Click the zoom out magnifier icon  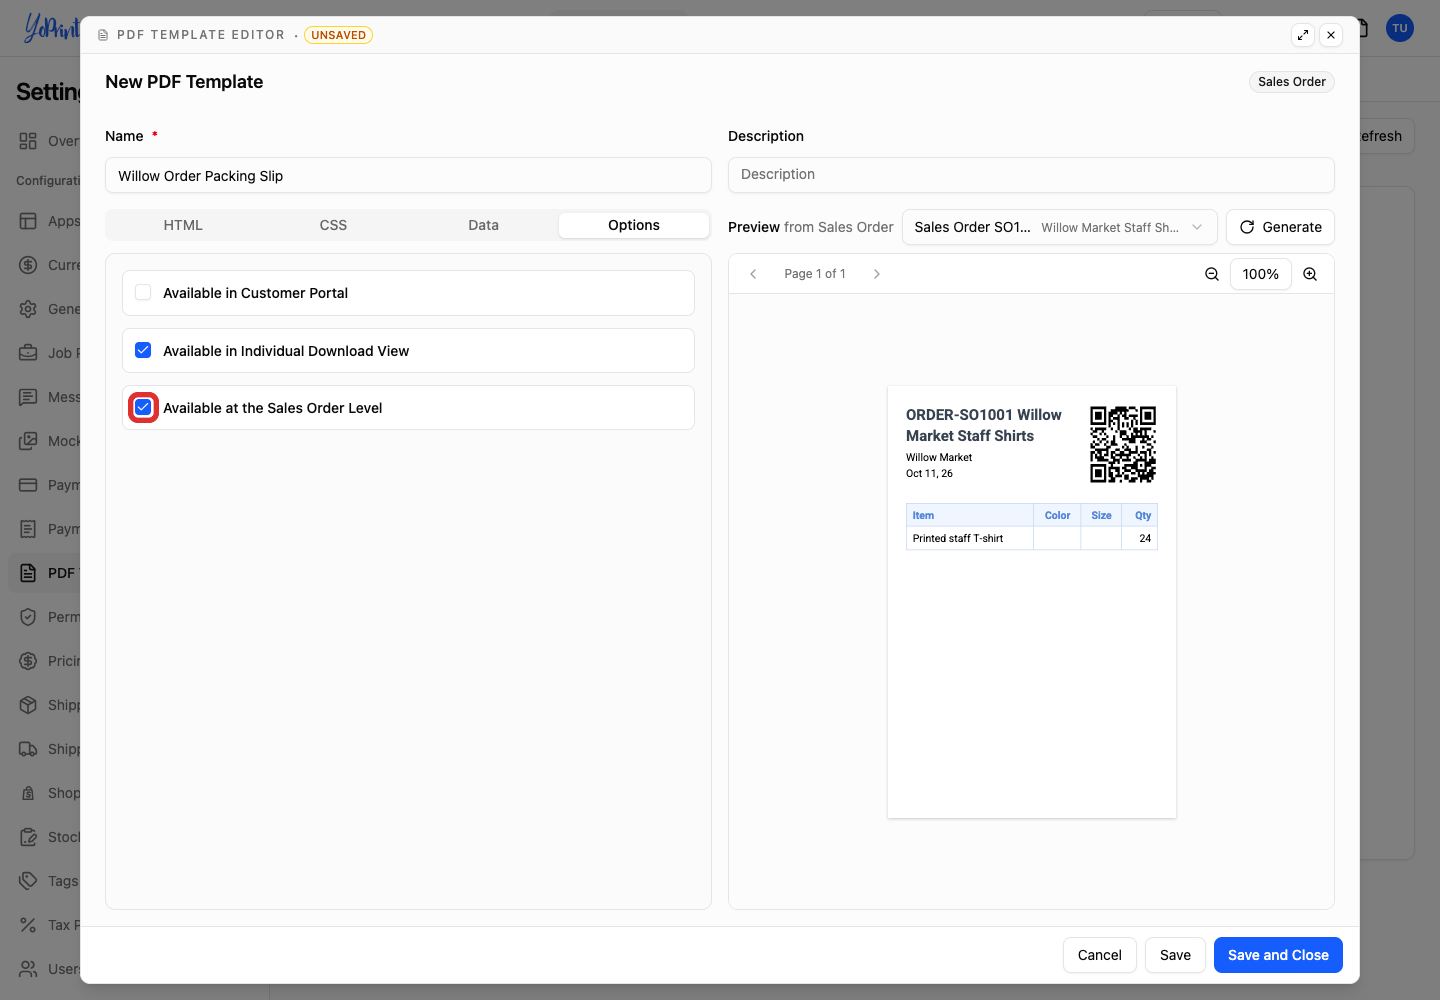pyautogui.click(x=1212, y=274)
